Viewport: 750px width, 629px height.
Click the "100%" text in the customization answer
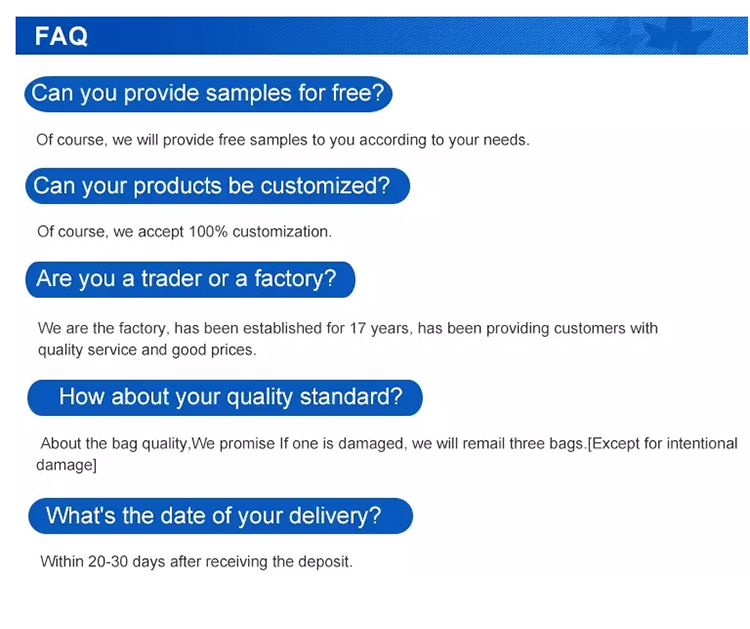(208, 232)
